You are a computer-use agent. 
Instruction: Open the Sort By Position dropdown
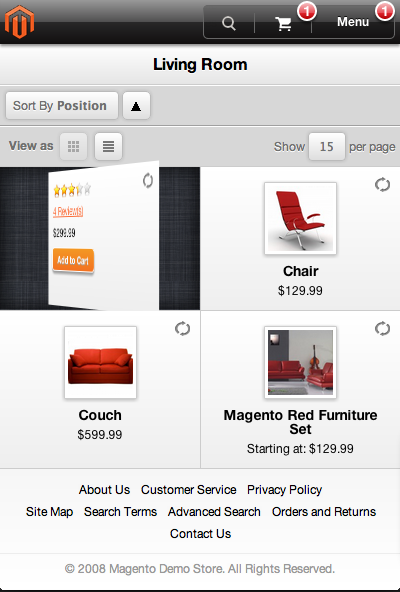62,106
